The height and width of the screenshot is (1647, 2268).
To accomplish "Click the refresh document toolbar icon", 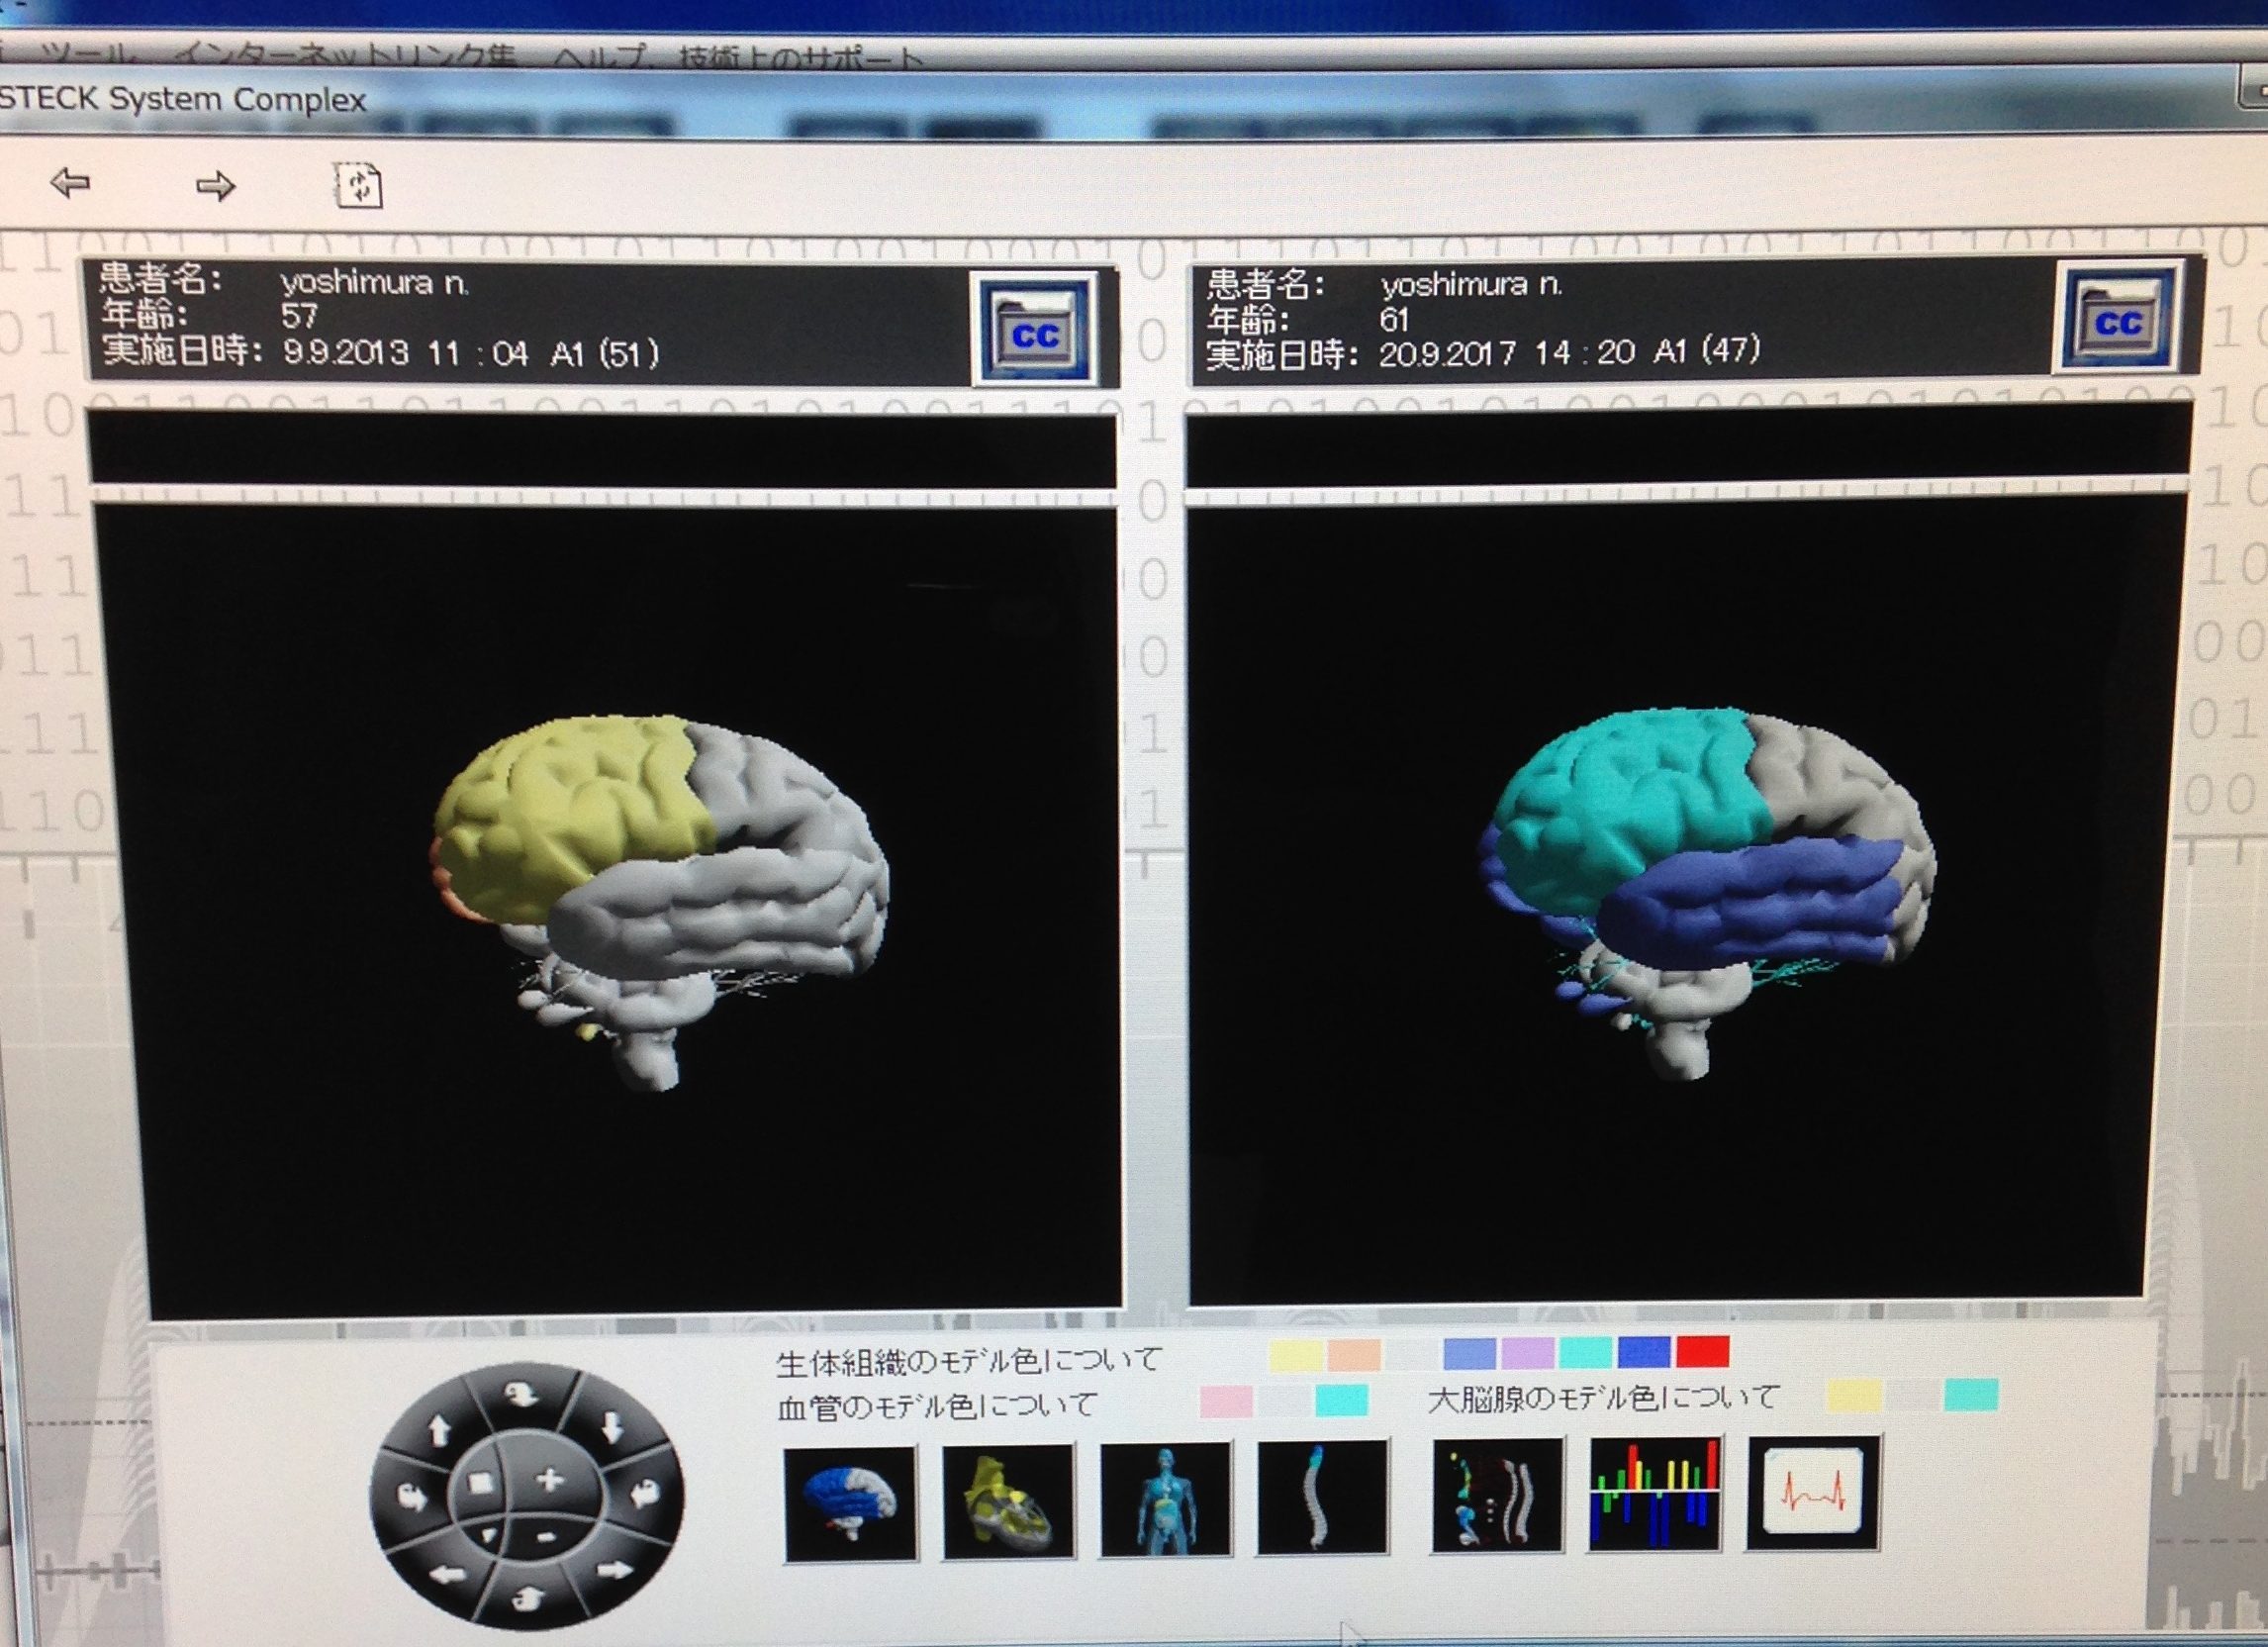I will [358, 185].
